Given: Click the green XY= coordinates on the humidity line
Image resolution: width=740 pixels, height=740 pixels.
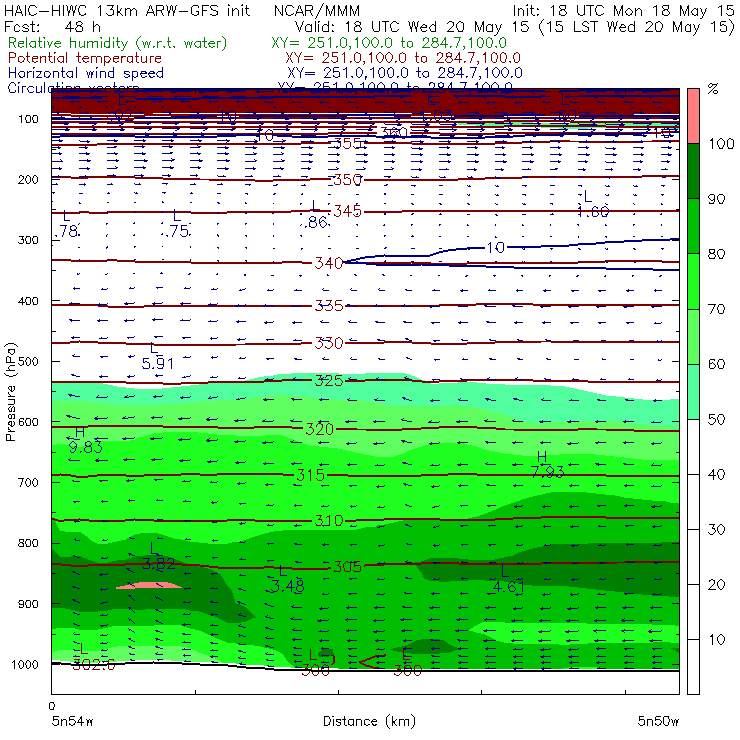Looking at the screenshot, I should pyautogui.click(x=389, y=43).
